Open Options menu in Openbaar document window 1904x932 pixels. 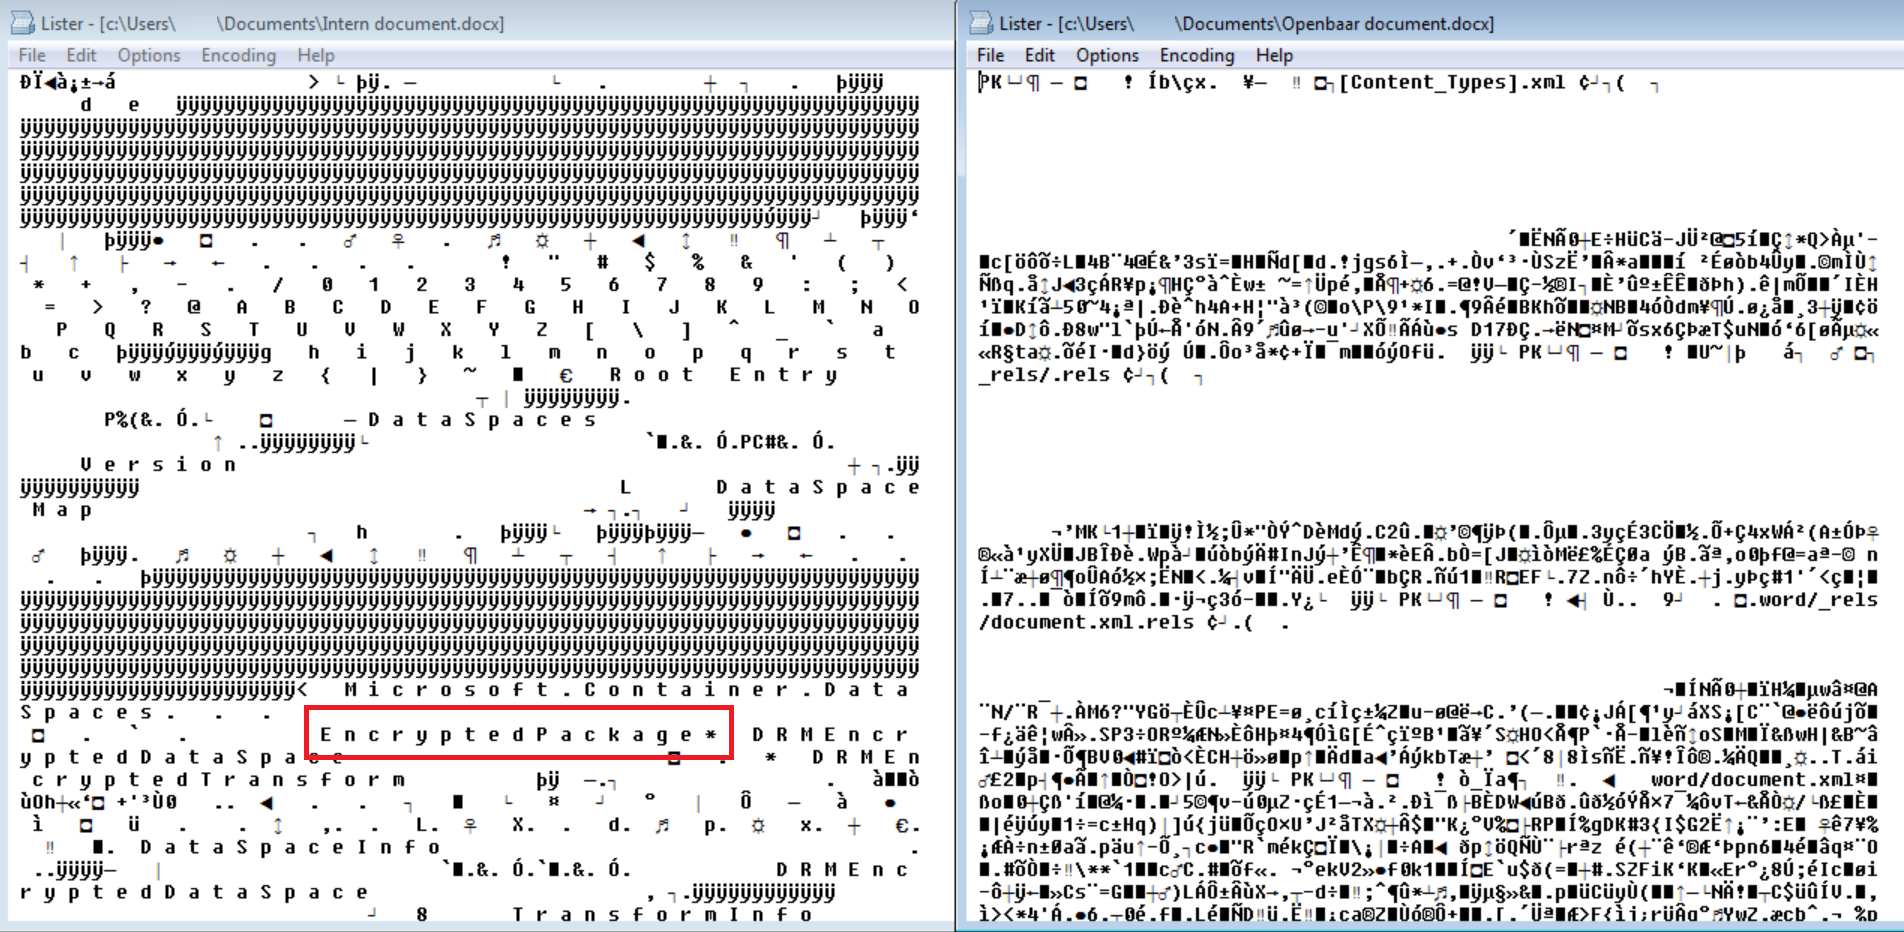(1107, 55)
